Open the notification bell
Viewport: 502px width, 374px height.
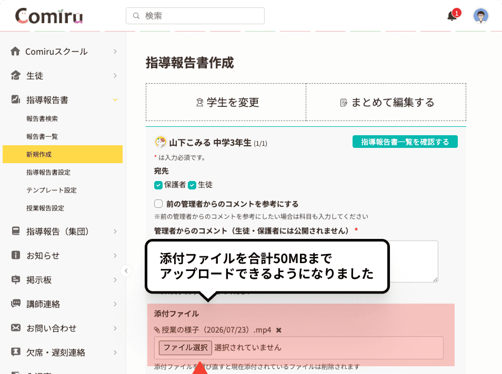tap(452, 16)
